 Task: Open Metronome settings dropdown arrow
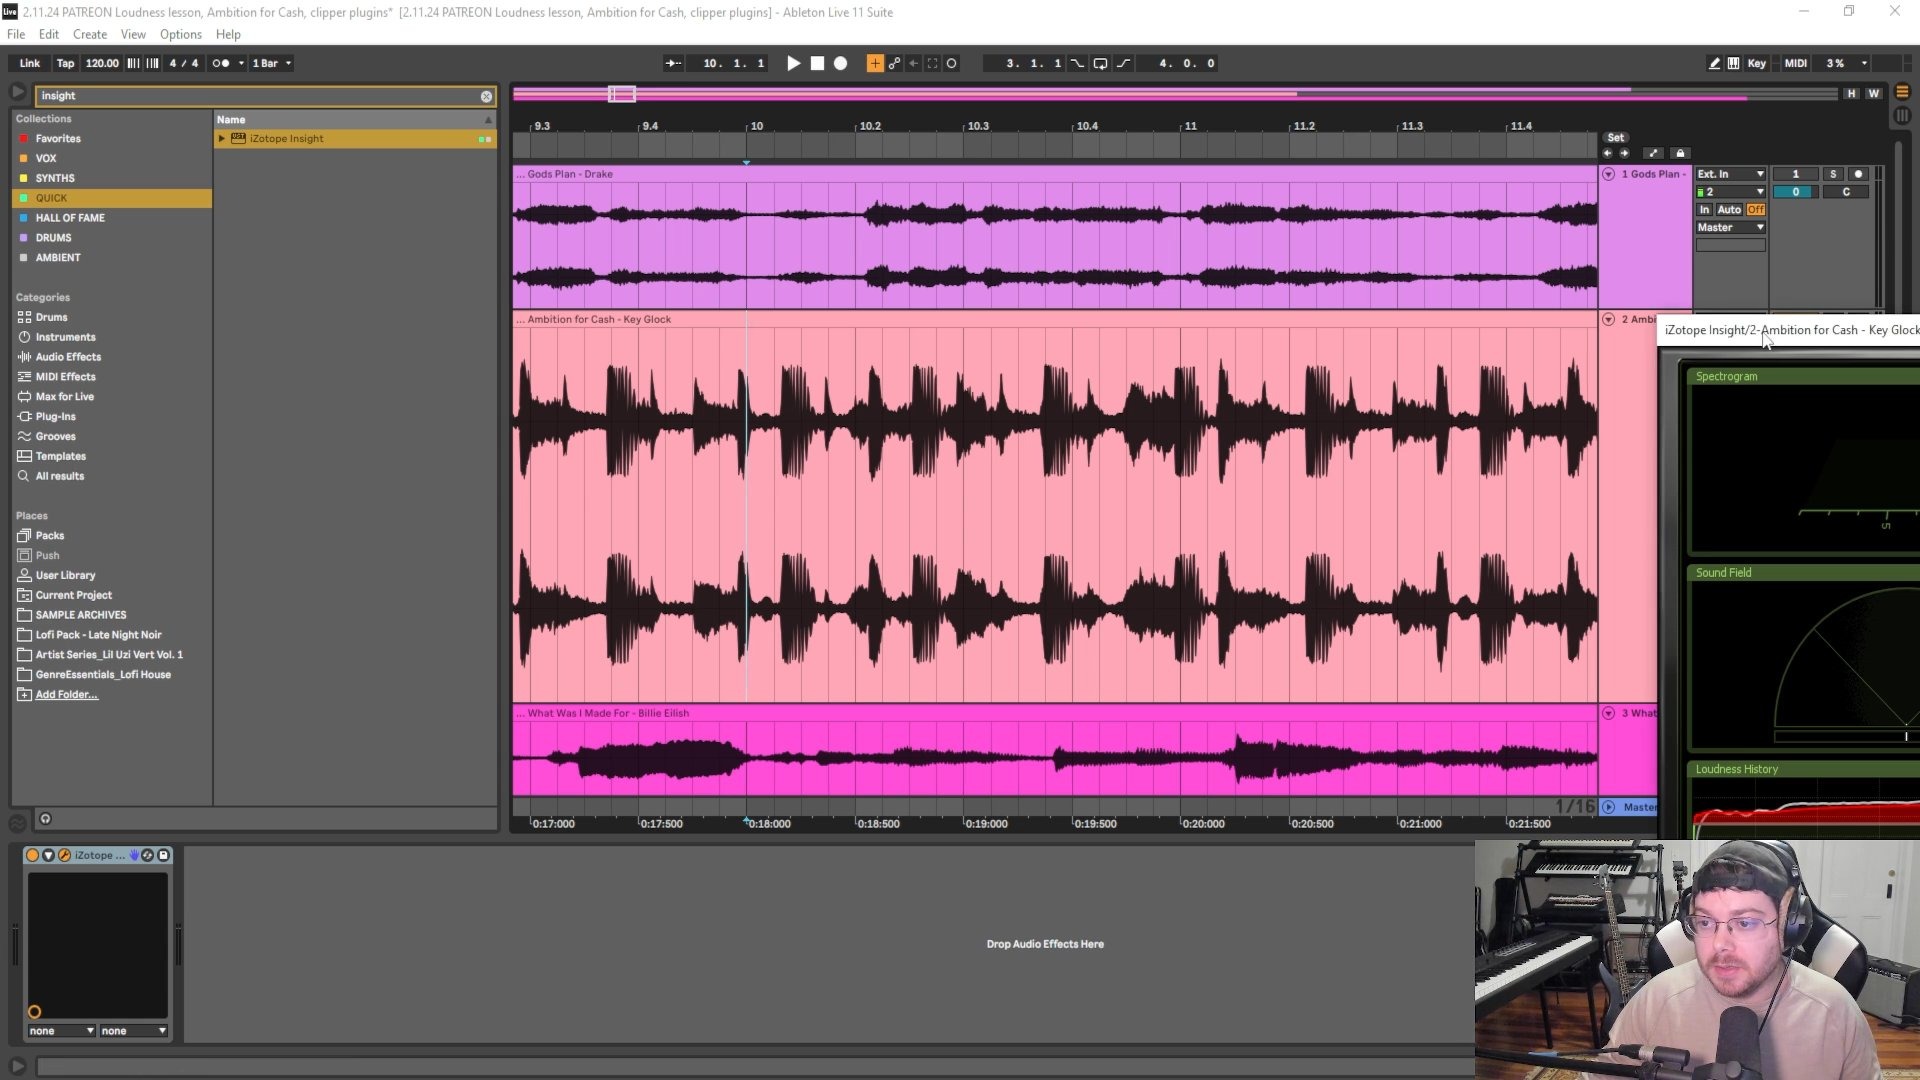click(x=241, y=63)
